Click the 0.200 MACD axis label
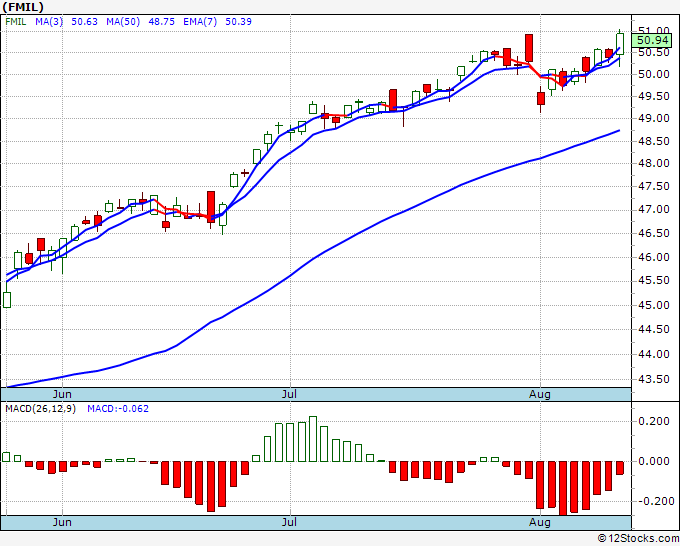This screenshot has width=680, height=546. 654,421
